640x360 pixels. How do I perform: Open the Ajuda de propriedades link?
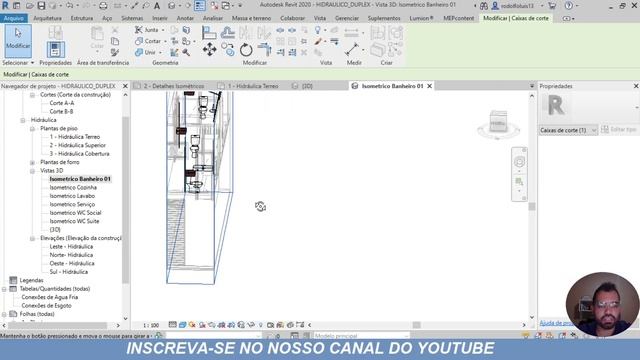point(555,323)
